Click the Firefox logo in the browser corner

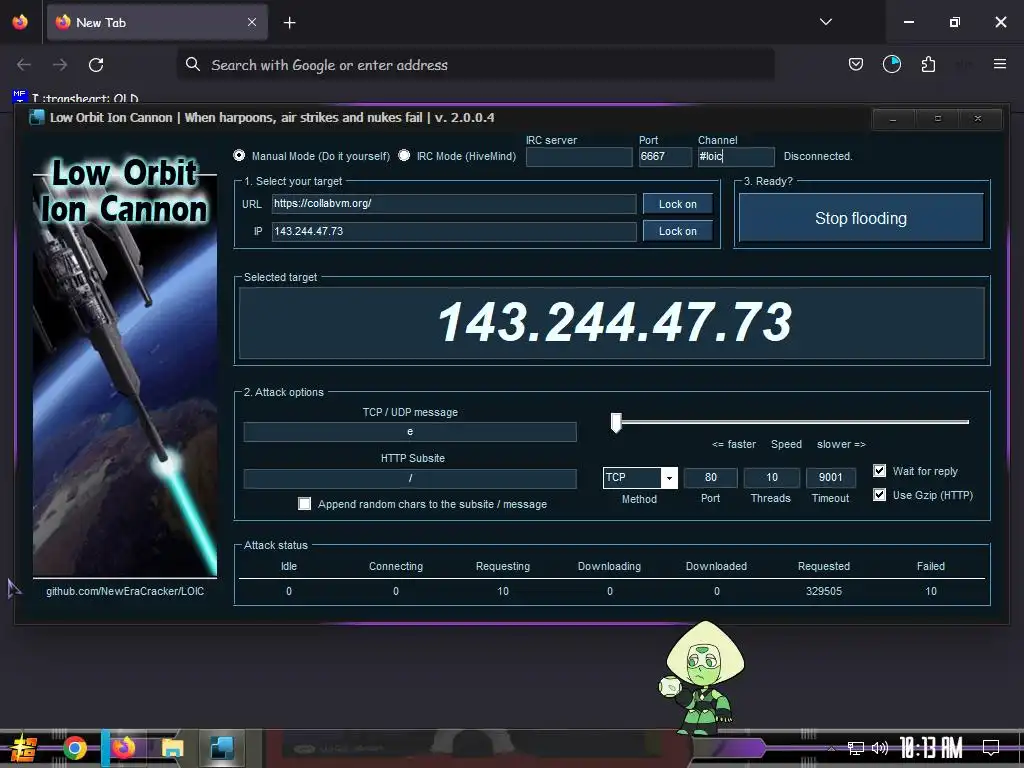pos(20,22)
